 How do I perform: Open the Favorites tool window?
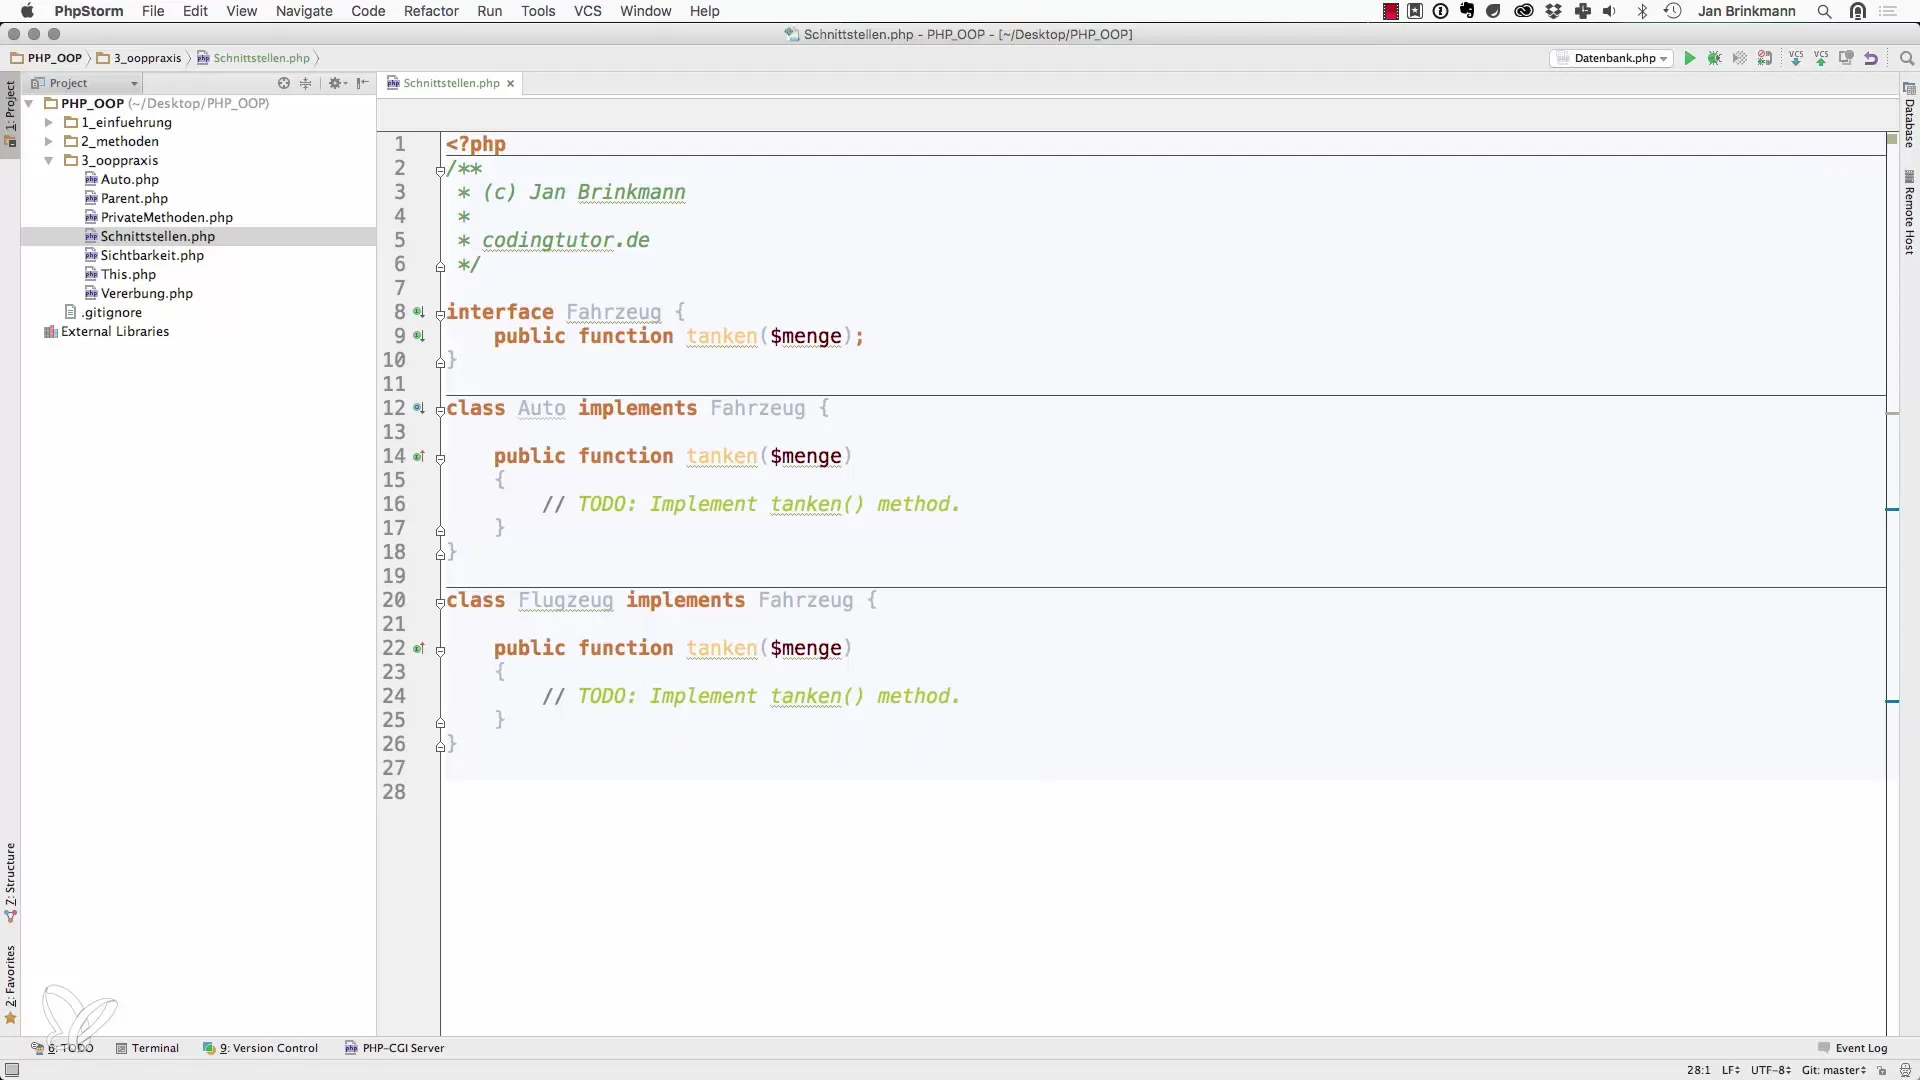pos(10,985)
